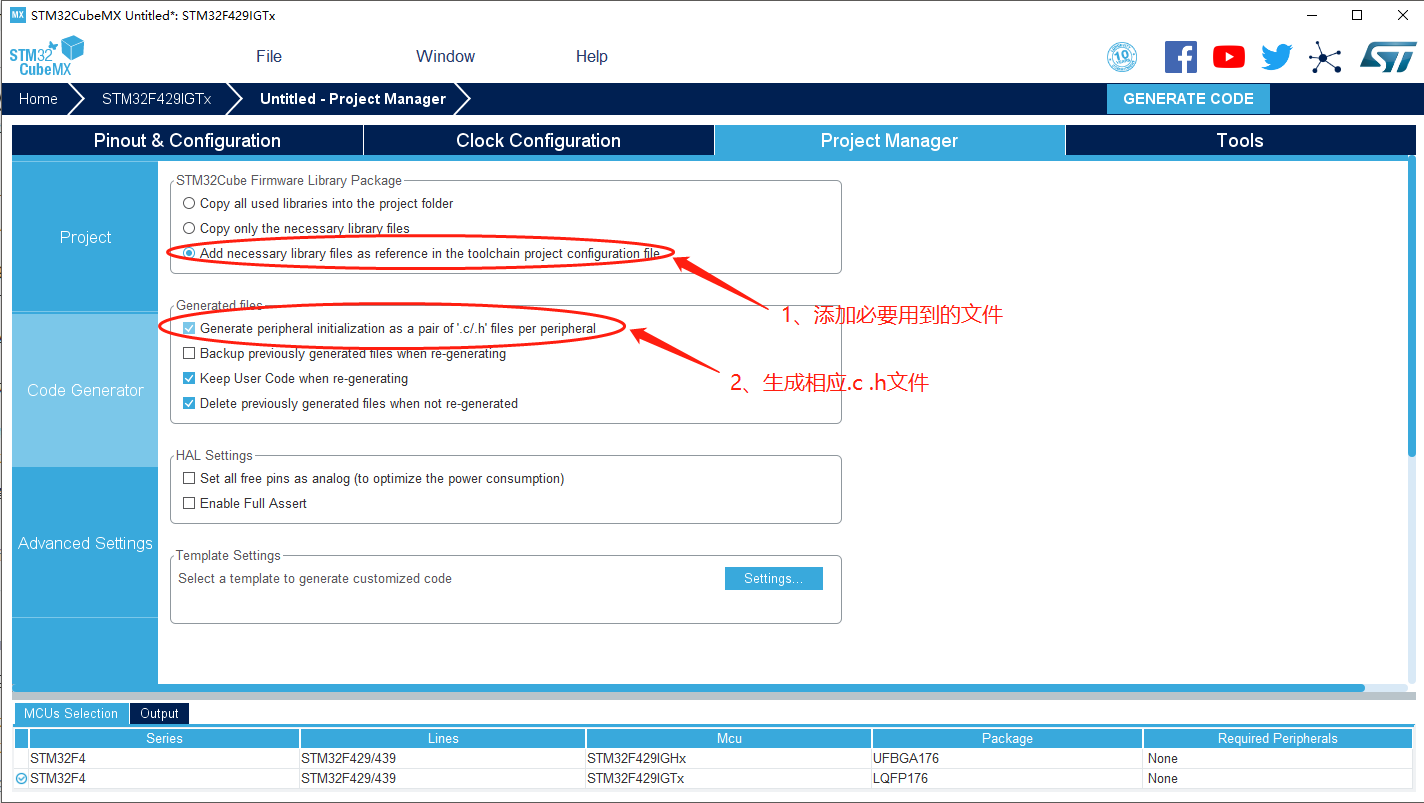
Task: Toggle Generate peripheral initialization as .c/.h pair
Action: pyautogui.click(x=189, y=328)
